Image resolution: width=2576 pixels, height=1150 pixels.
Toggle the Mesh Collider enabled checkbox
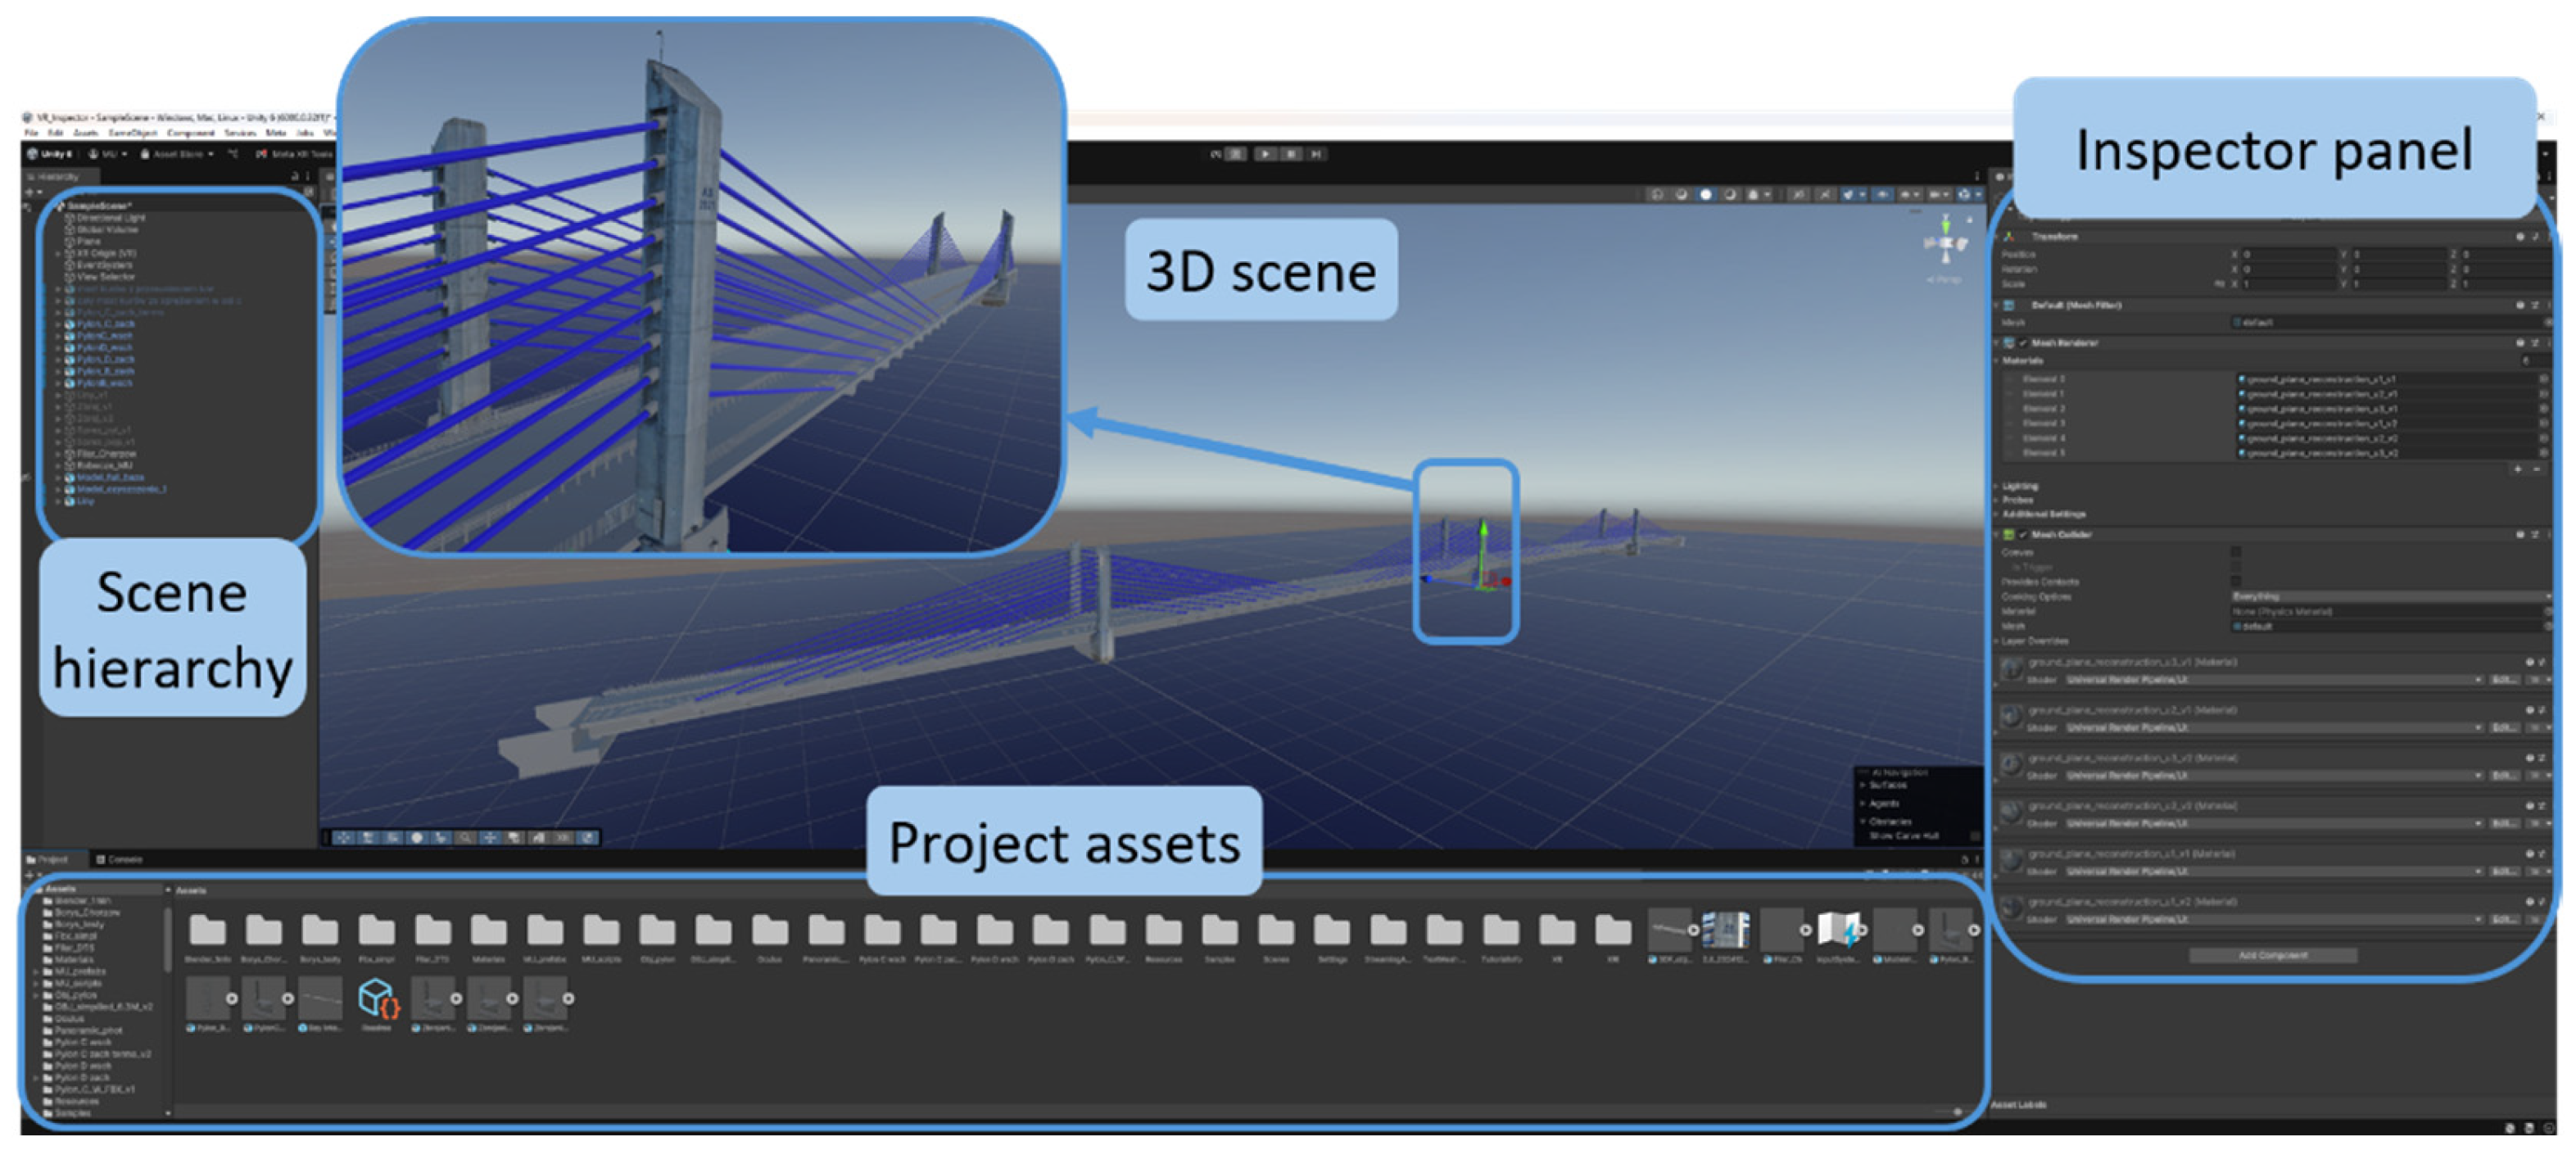[x=2024, y=534]
